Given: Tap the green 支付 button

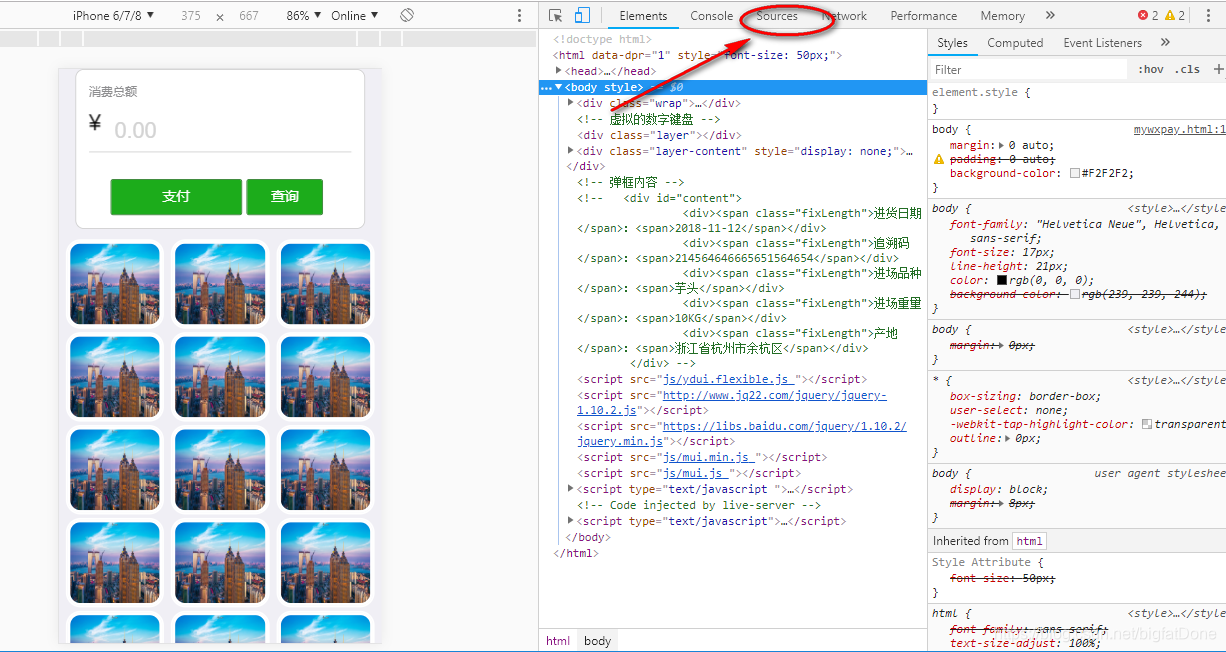Looking at the screenshot, I should [176, 196].
